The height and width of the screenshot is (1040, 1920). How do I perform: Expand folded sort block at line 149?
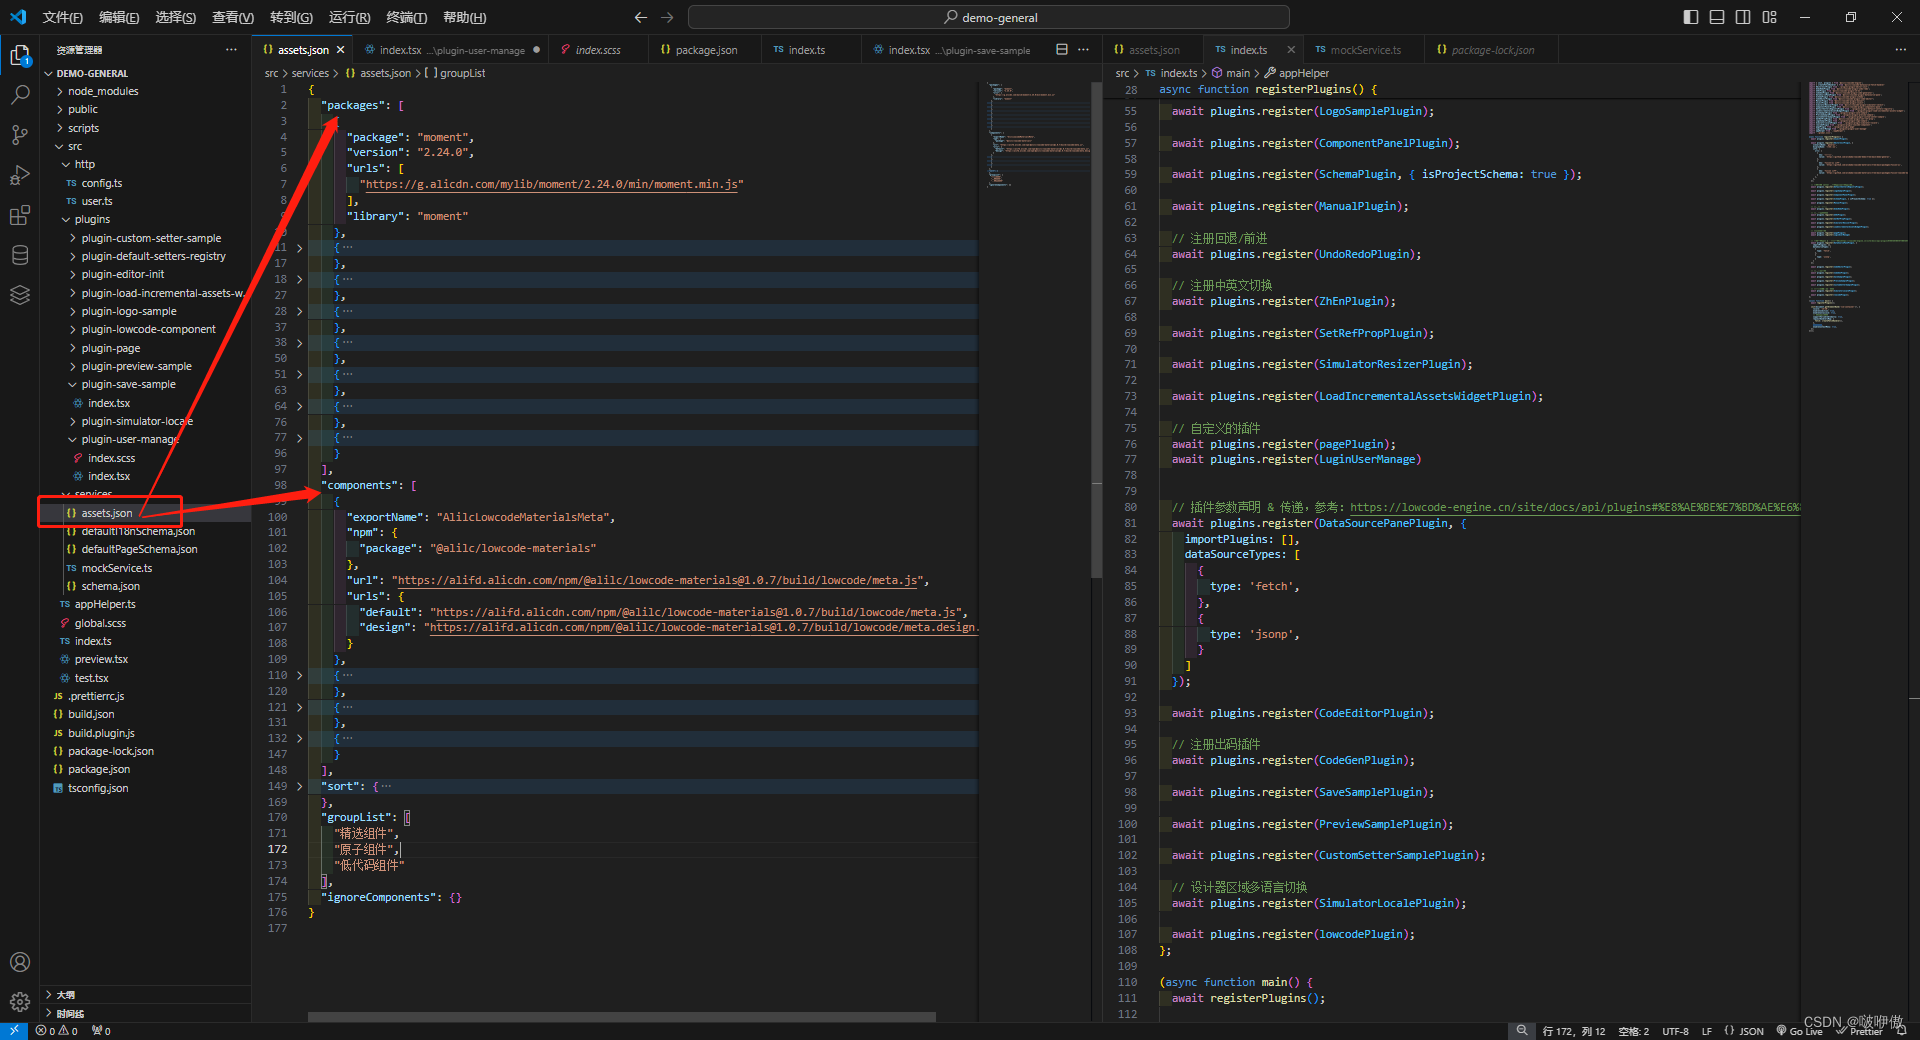pyautogui.click(x=300, y=786)
